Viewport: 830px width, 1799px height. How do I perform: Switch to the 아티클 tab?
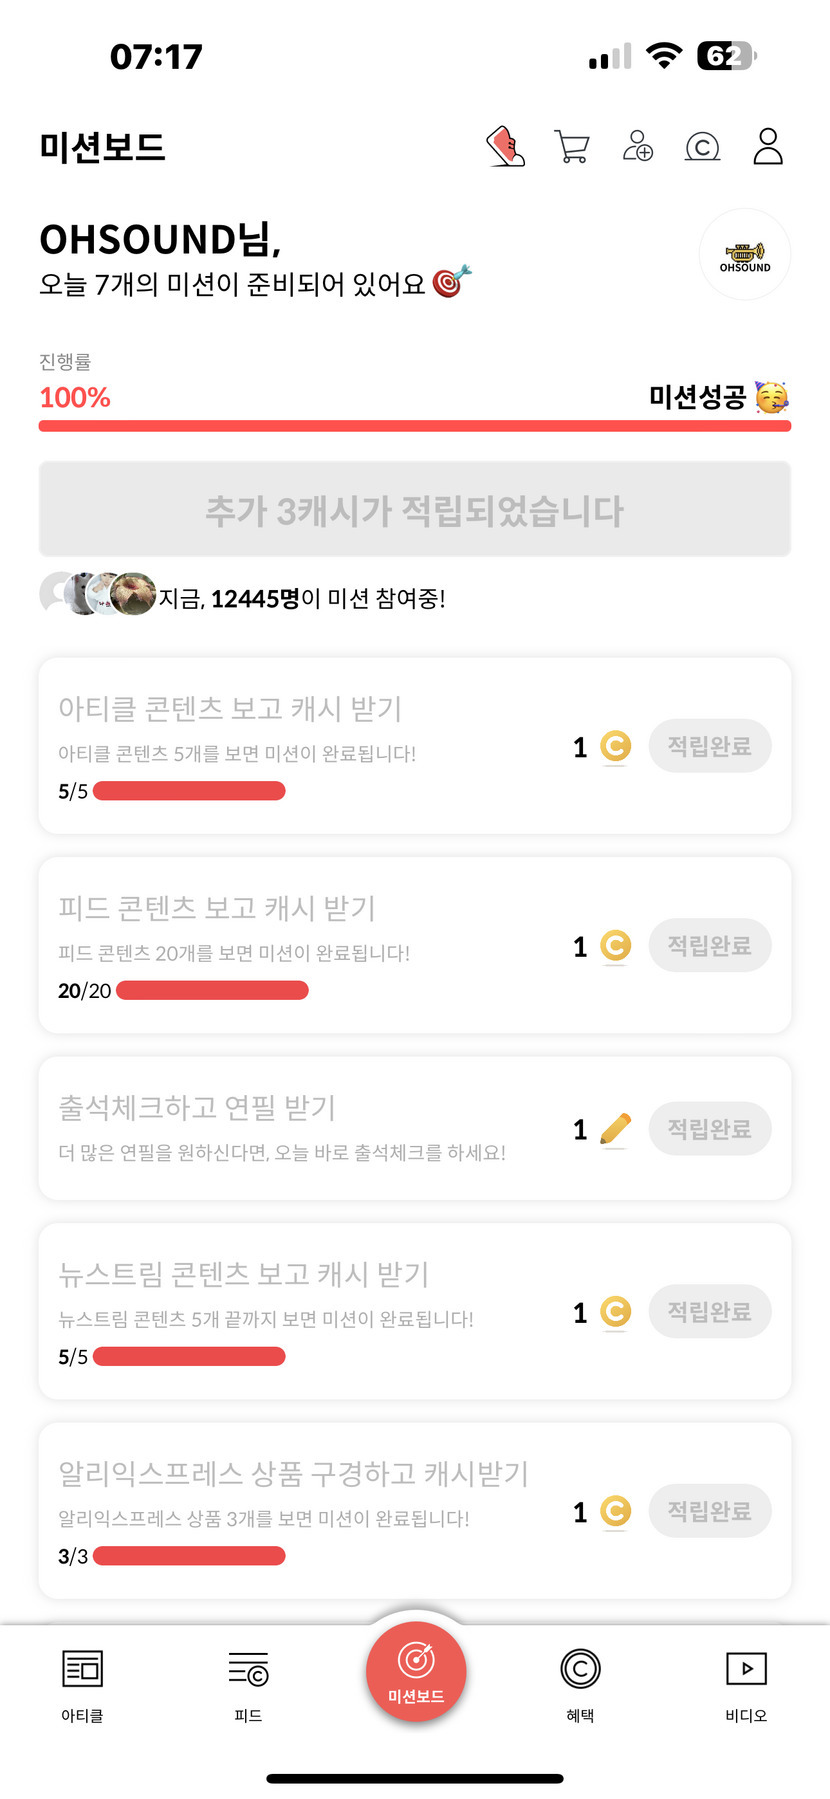pyautogui.click(x=82, y=1686)
